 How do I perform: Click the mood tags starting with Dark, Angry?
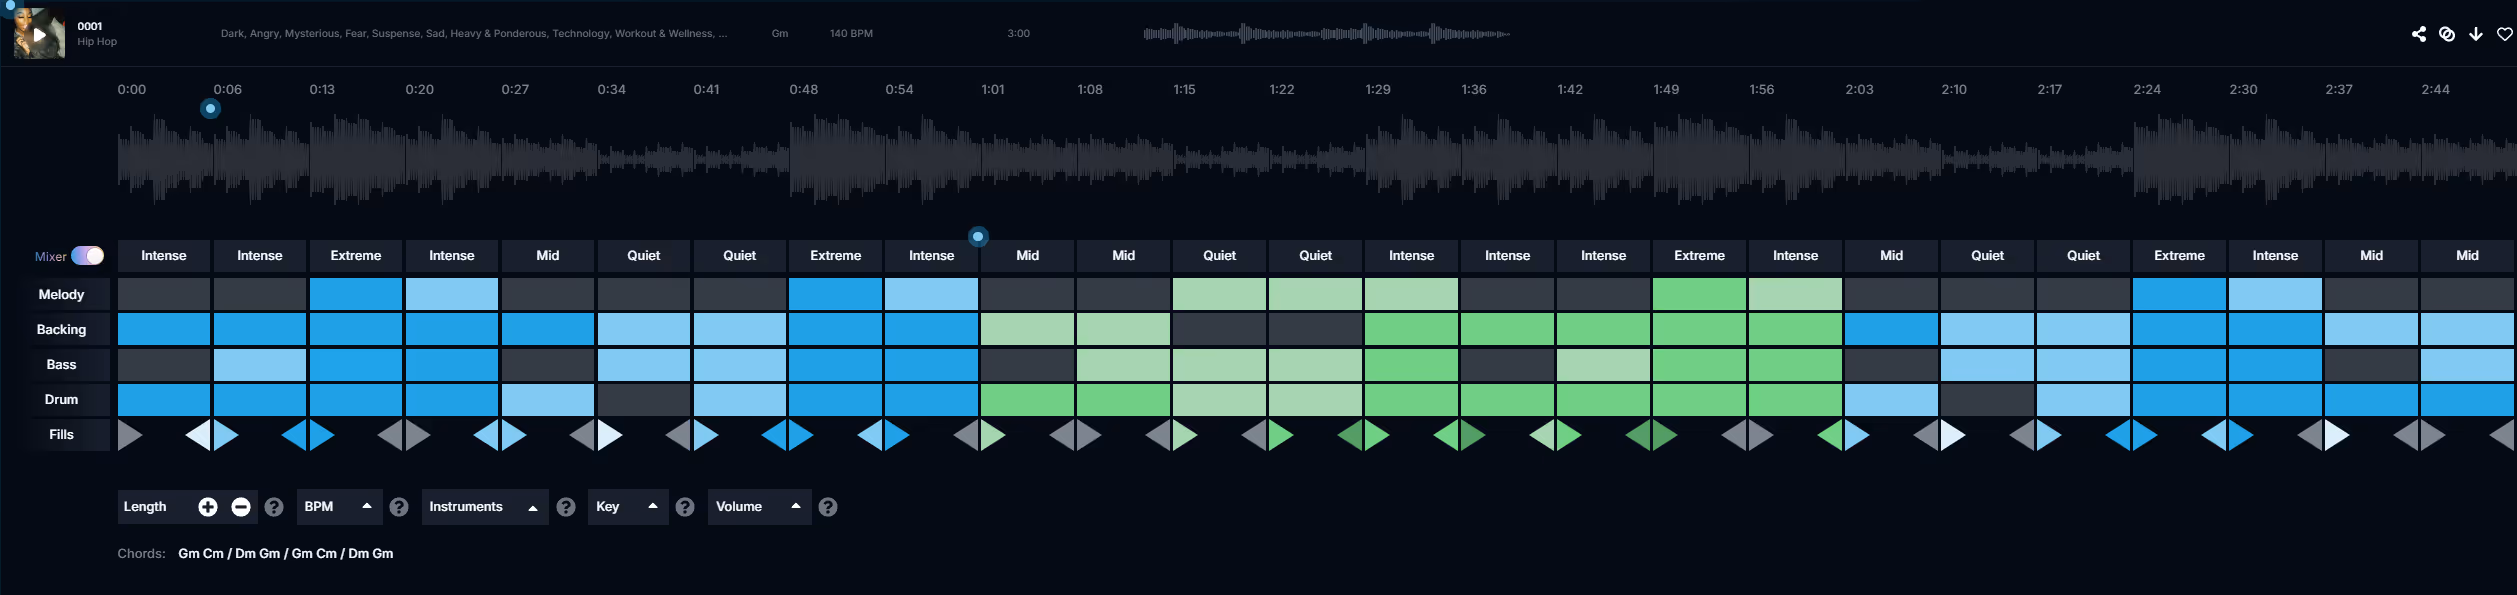tap(474, 34)
